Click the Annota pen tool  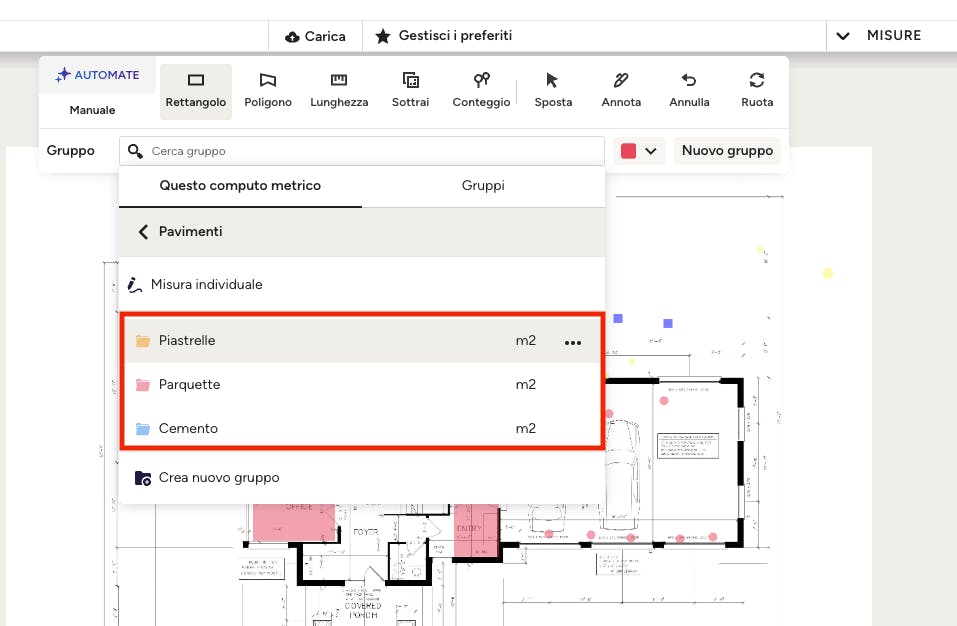[621, 90]
